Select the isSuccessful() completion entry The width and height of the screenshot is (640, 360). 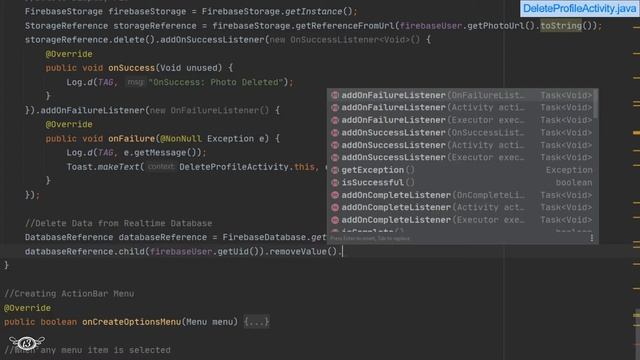tap(462, 182)
